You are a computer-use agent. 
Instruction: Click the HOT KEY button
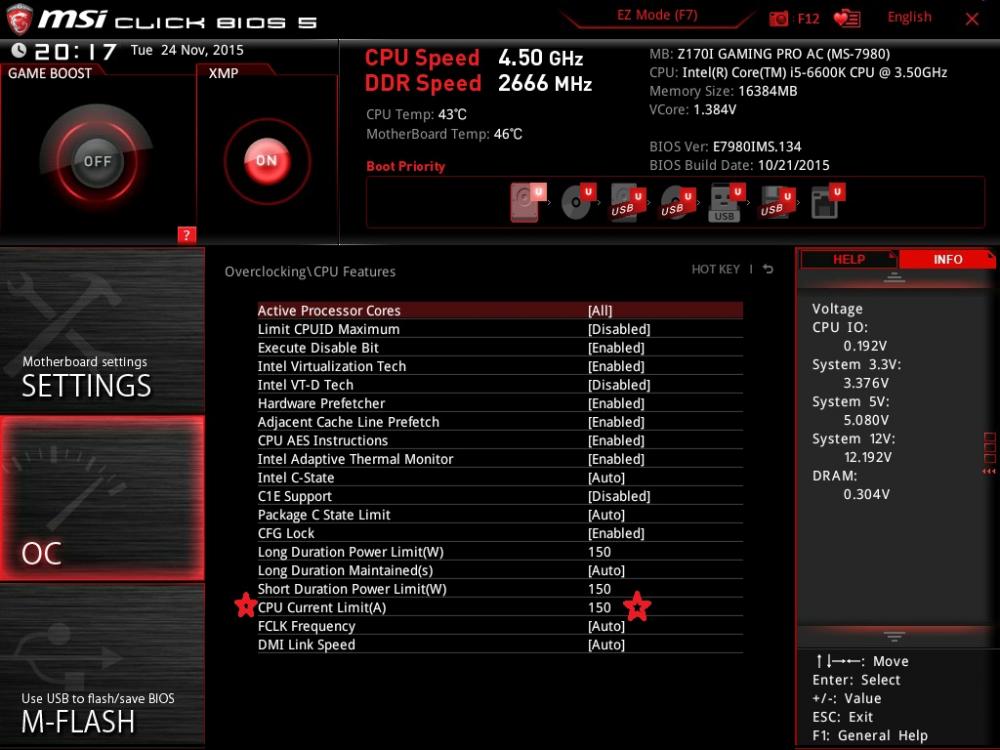[716, 269]
